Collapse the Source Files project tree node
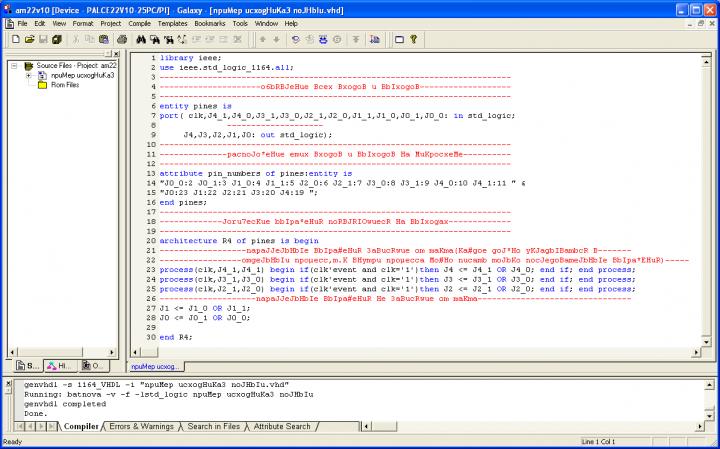The image size is (720, 449). [15, 65]
